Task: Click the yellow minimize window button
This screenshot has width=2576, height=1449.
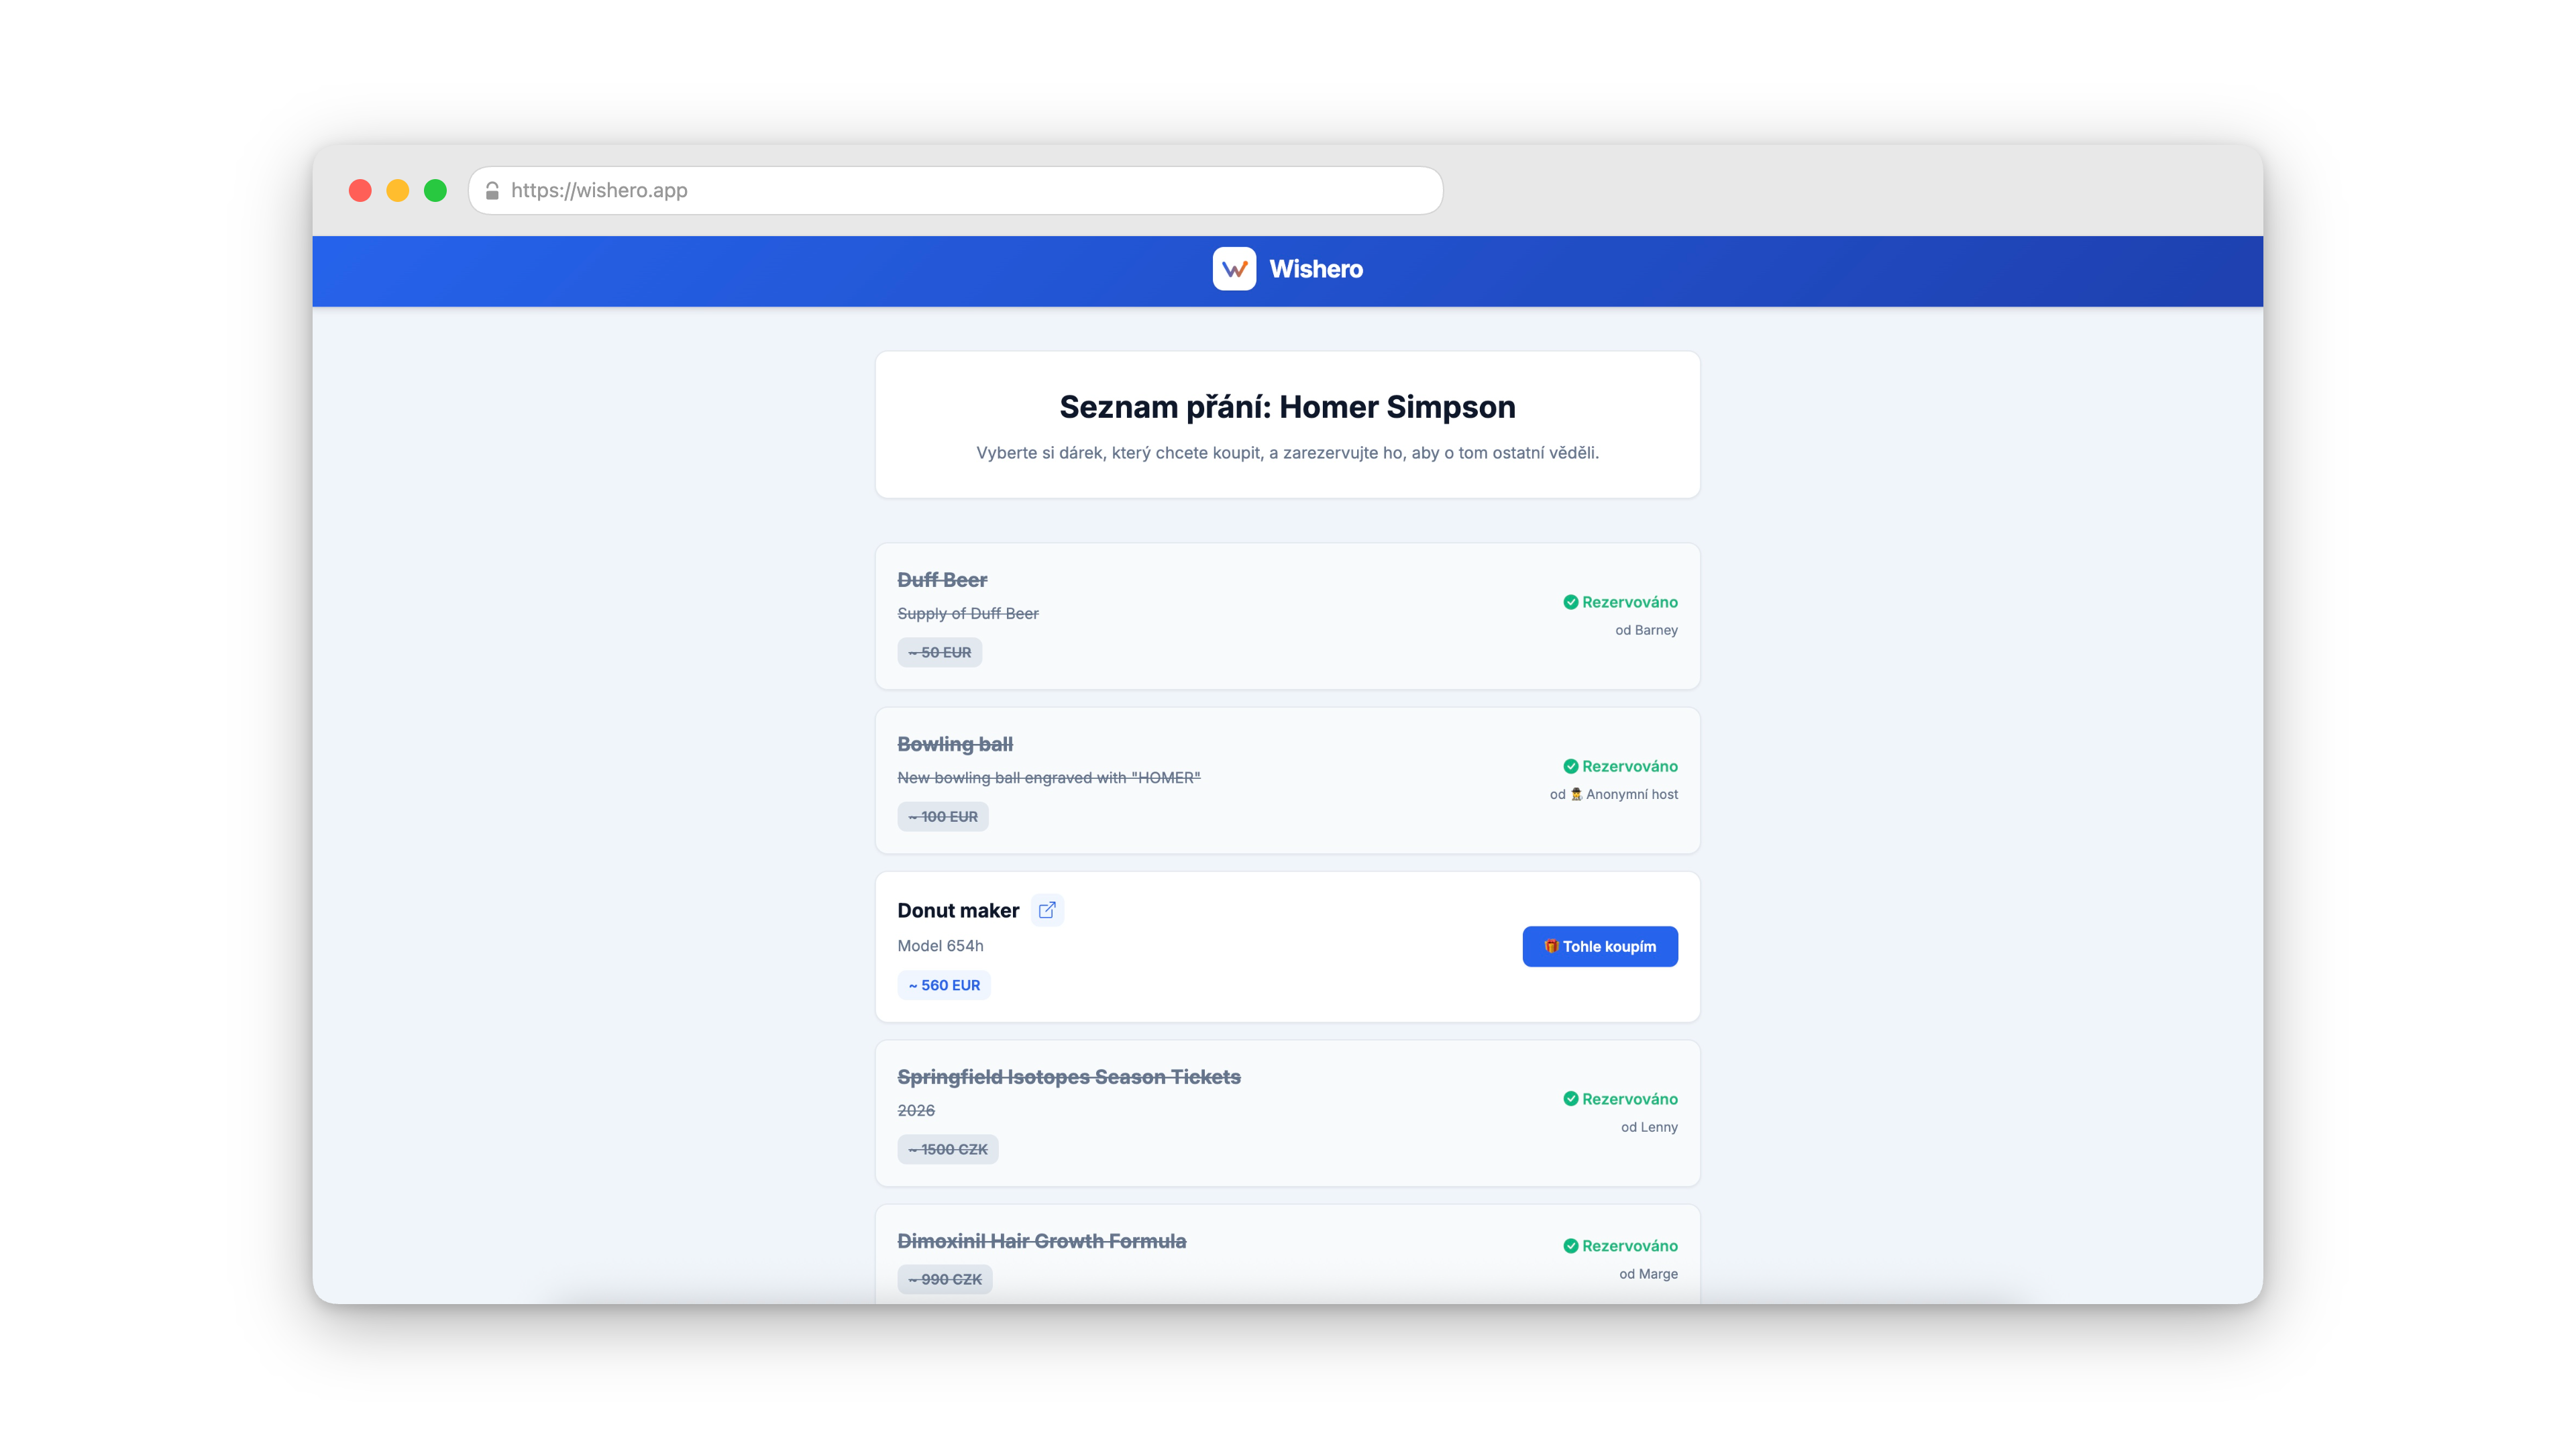Action: pos(398,190)
